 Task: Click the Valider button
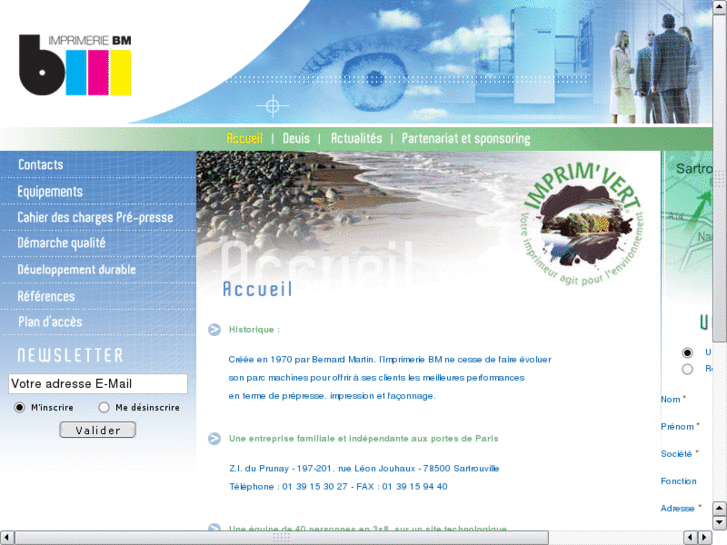[x=97, y=430]
